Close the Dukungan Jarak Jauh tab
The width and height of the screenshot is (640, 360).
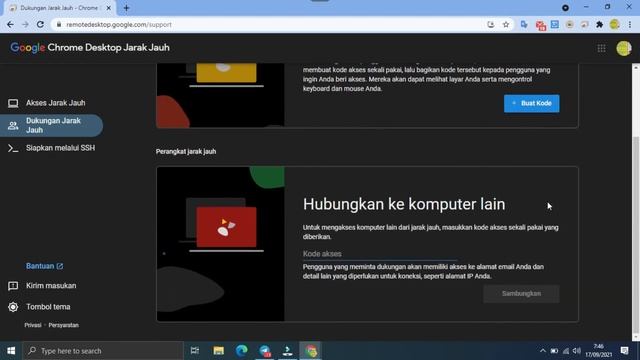pyautogui.click(x=109, y=8)
